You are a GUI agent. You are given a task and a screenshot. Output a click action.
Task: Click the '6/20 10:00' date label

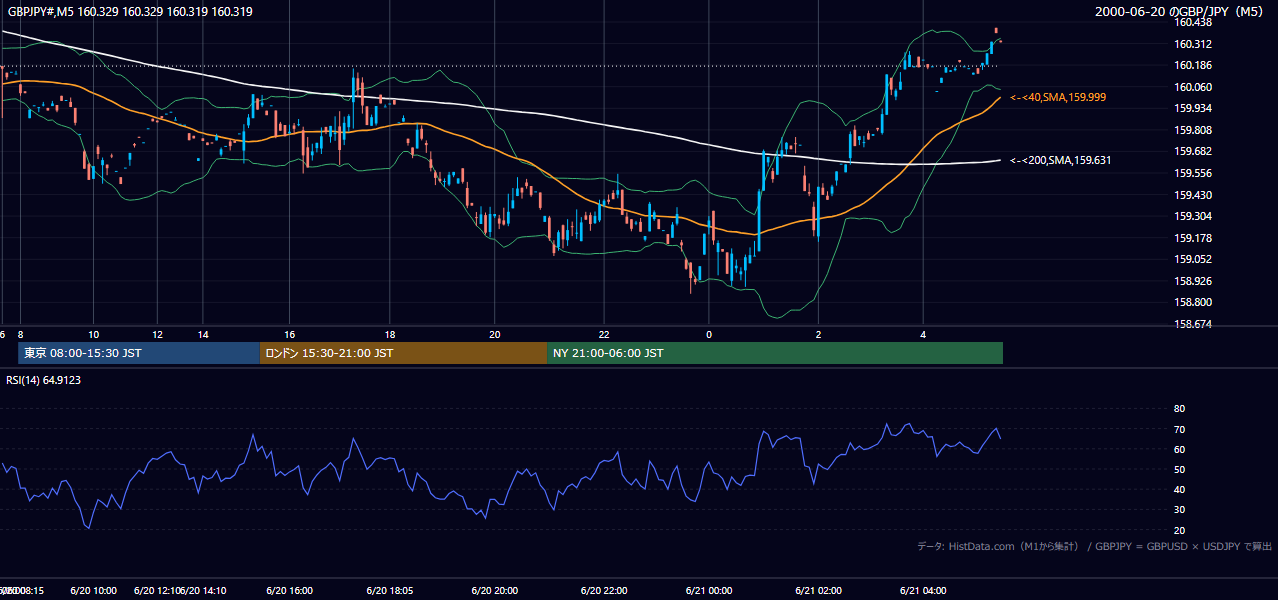93,591
